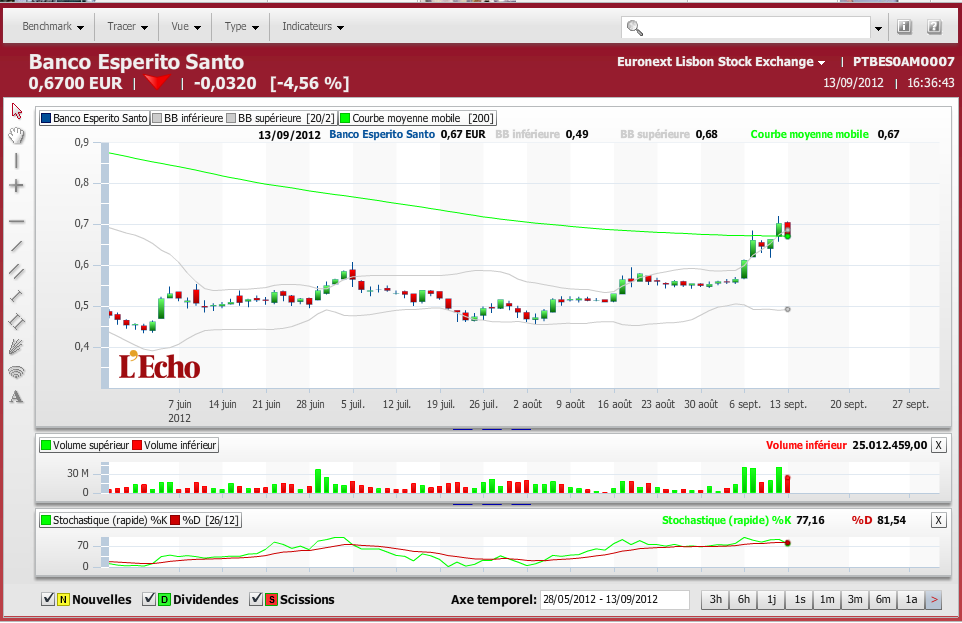Select the horizontal line drawing tool

(17, 221)
